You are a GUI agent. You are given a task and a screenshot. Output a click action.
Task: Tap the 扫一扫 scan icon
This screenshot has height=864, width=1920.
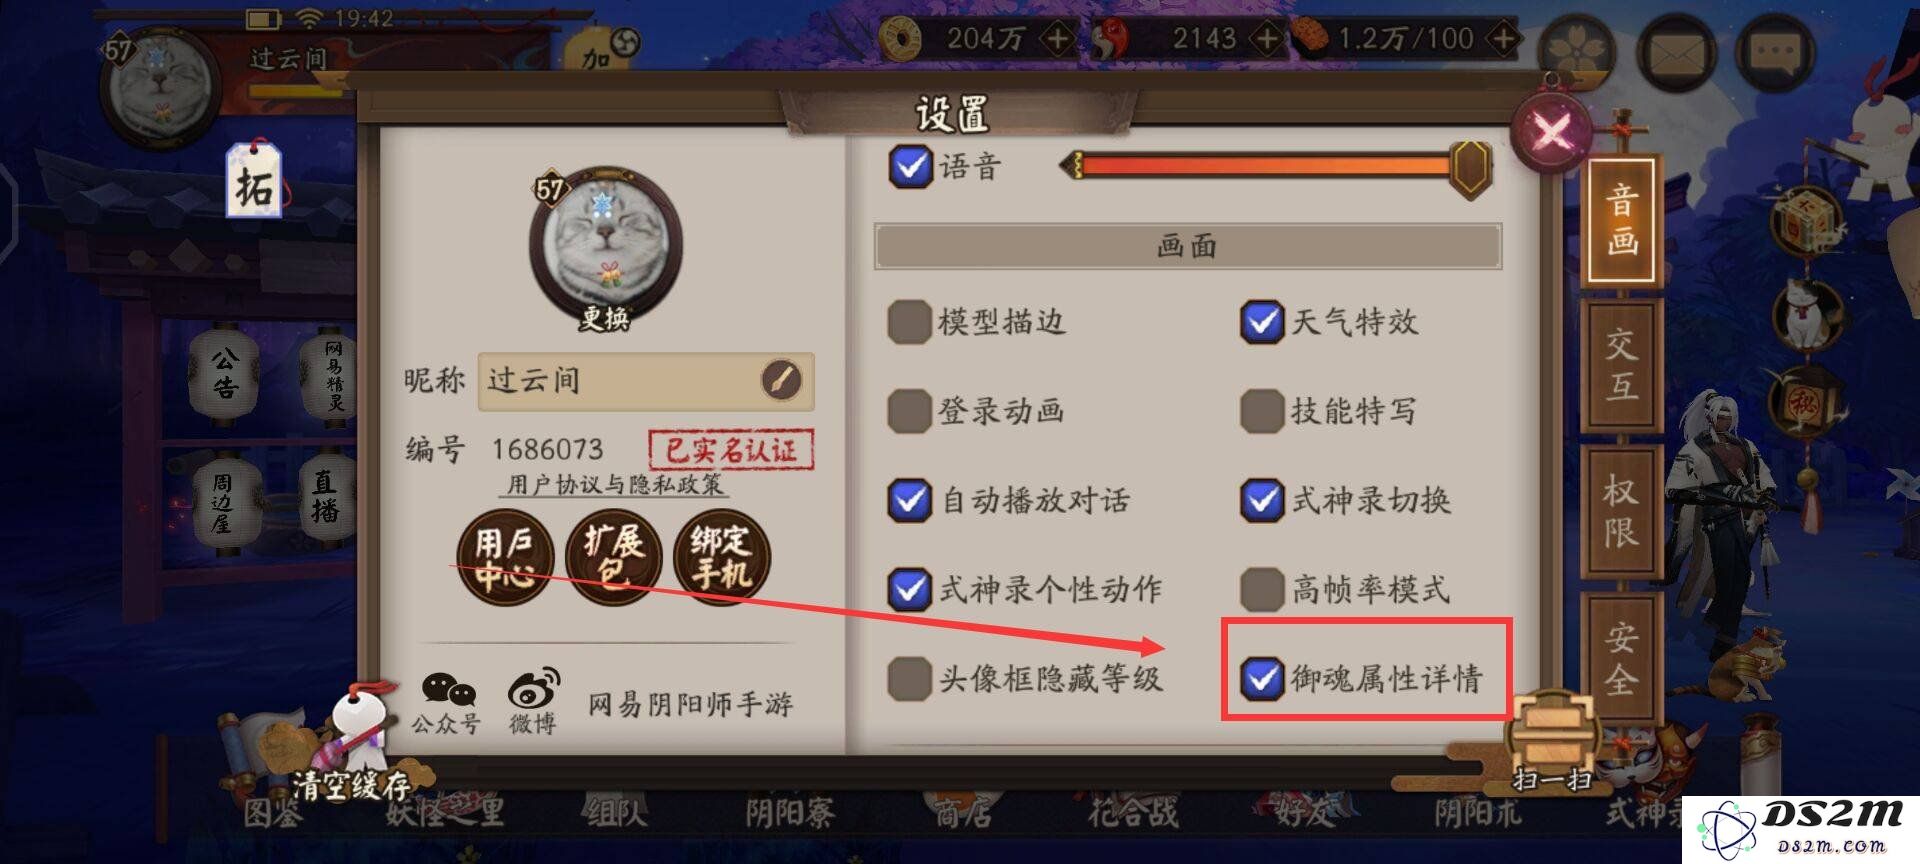click(x=1551, y=742)
